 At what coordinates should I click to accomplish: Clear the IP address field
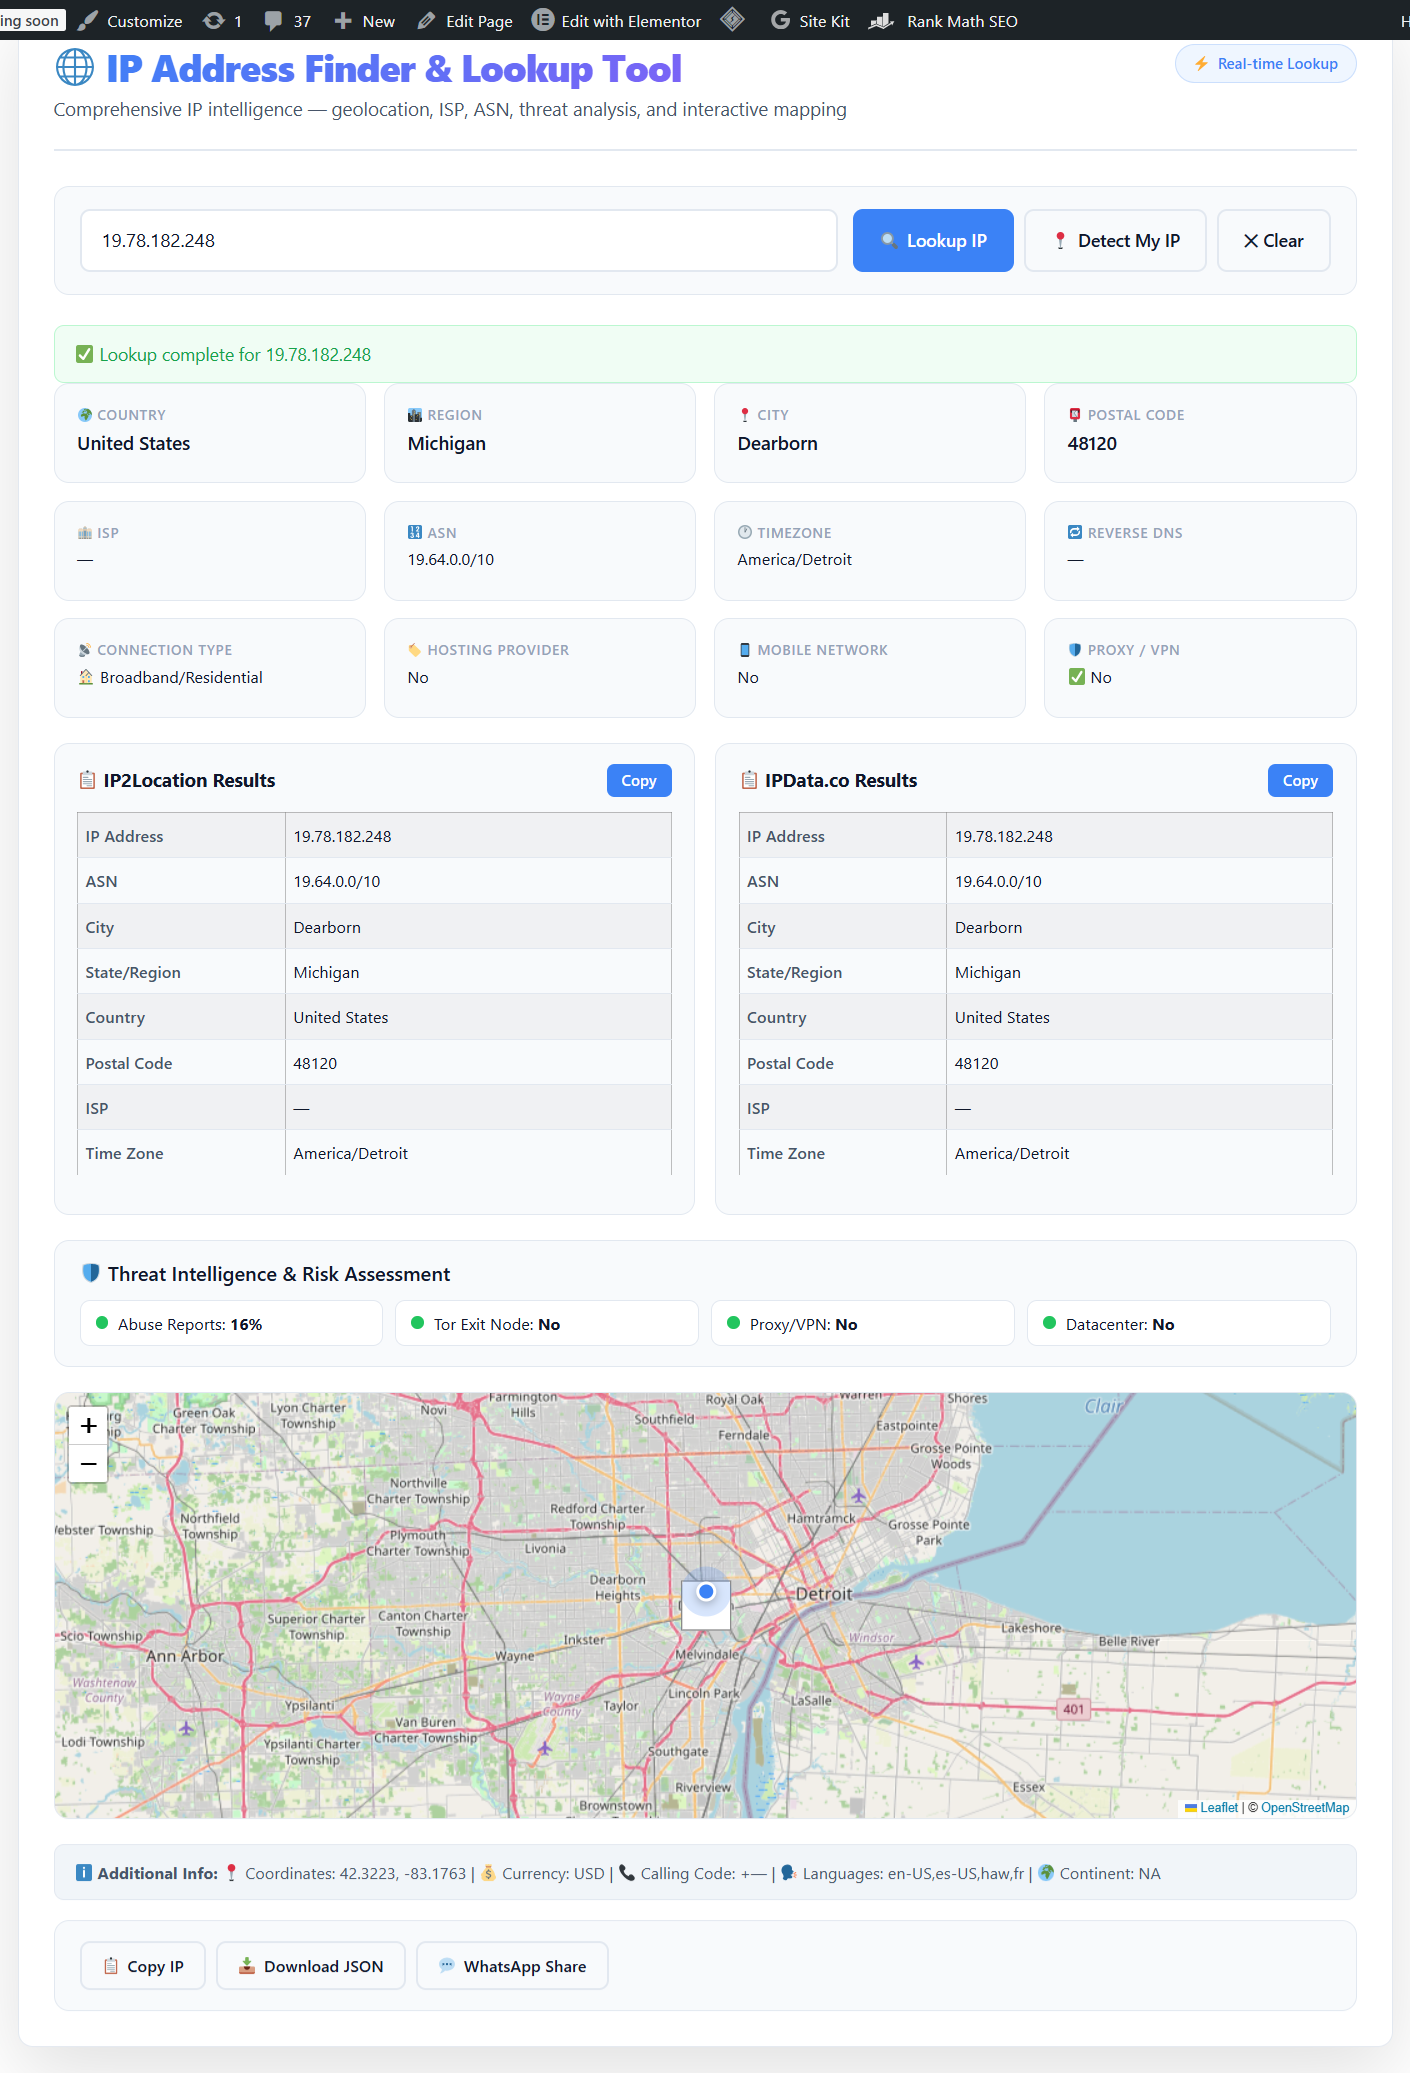[x=1273, y=241]
